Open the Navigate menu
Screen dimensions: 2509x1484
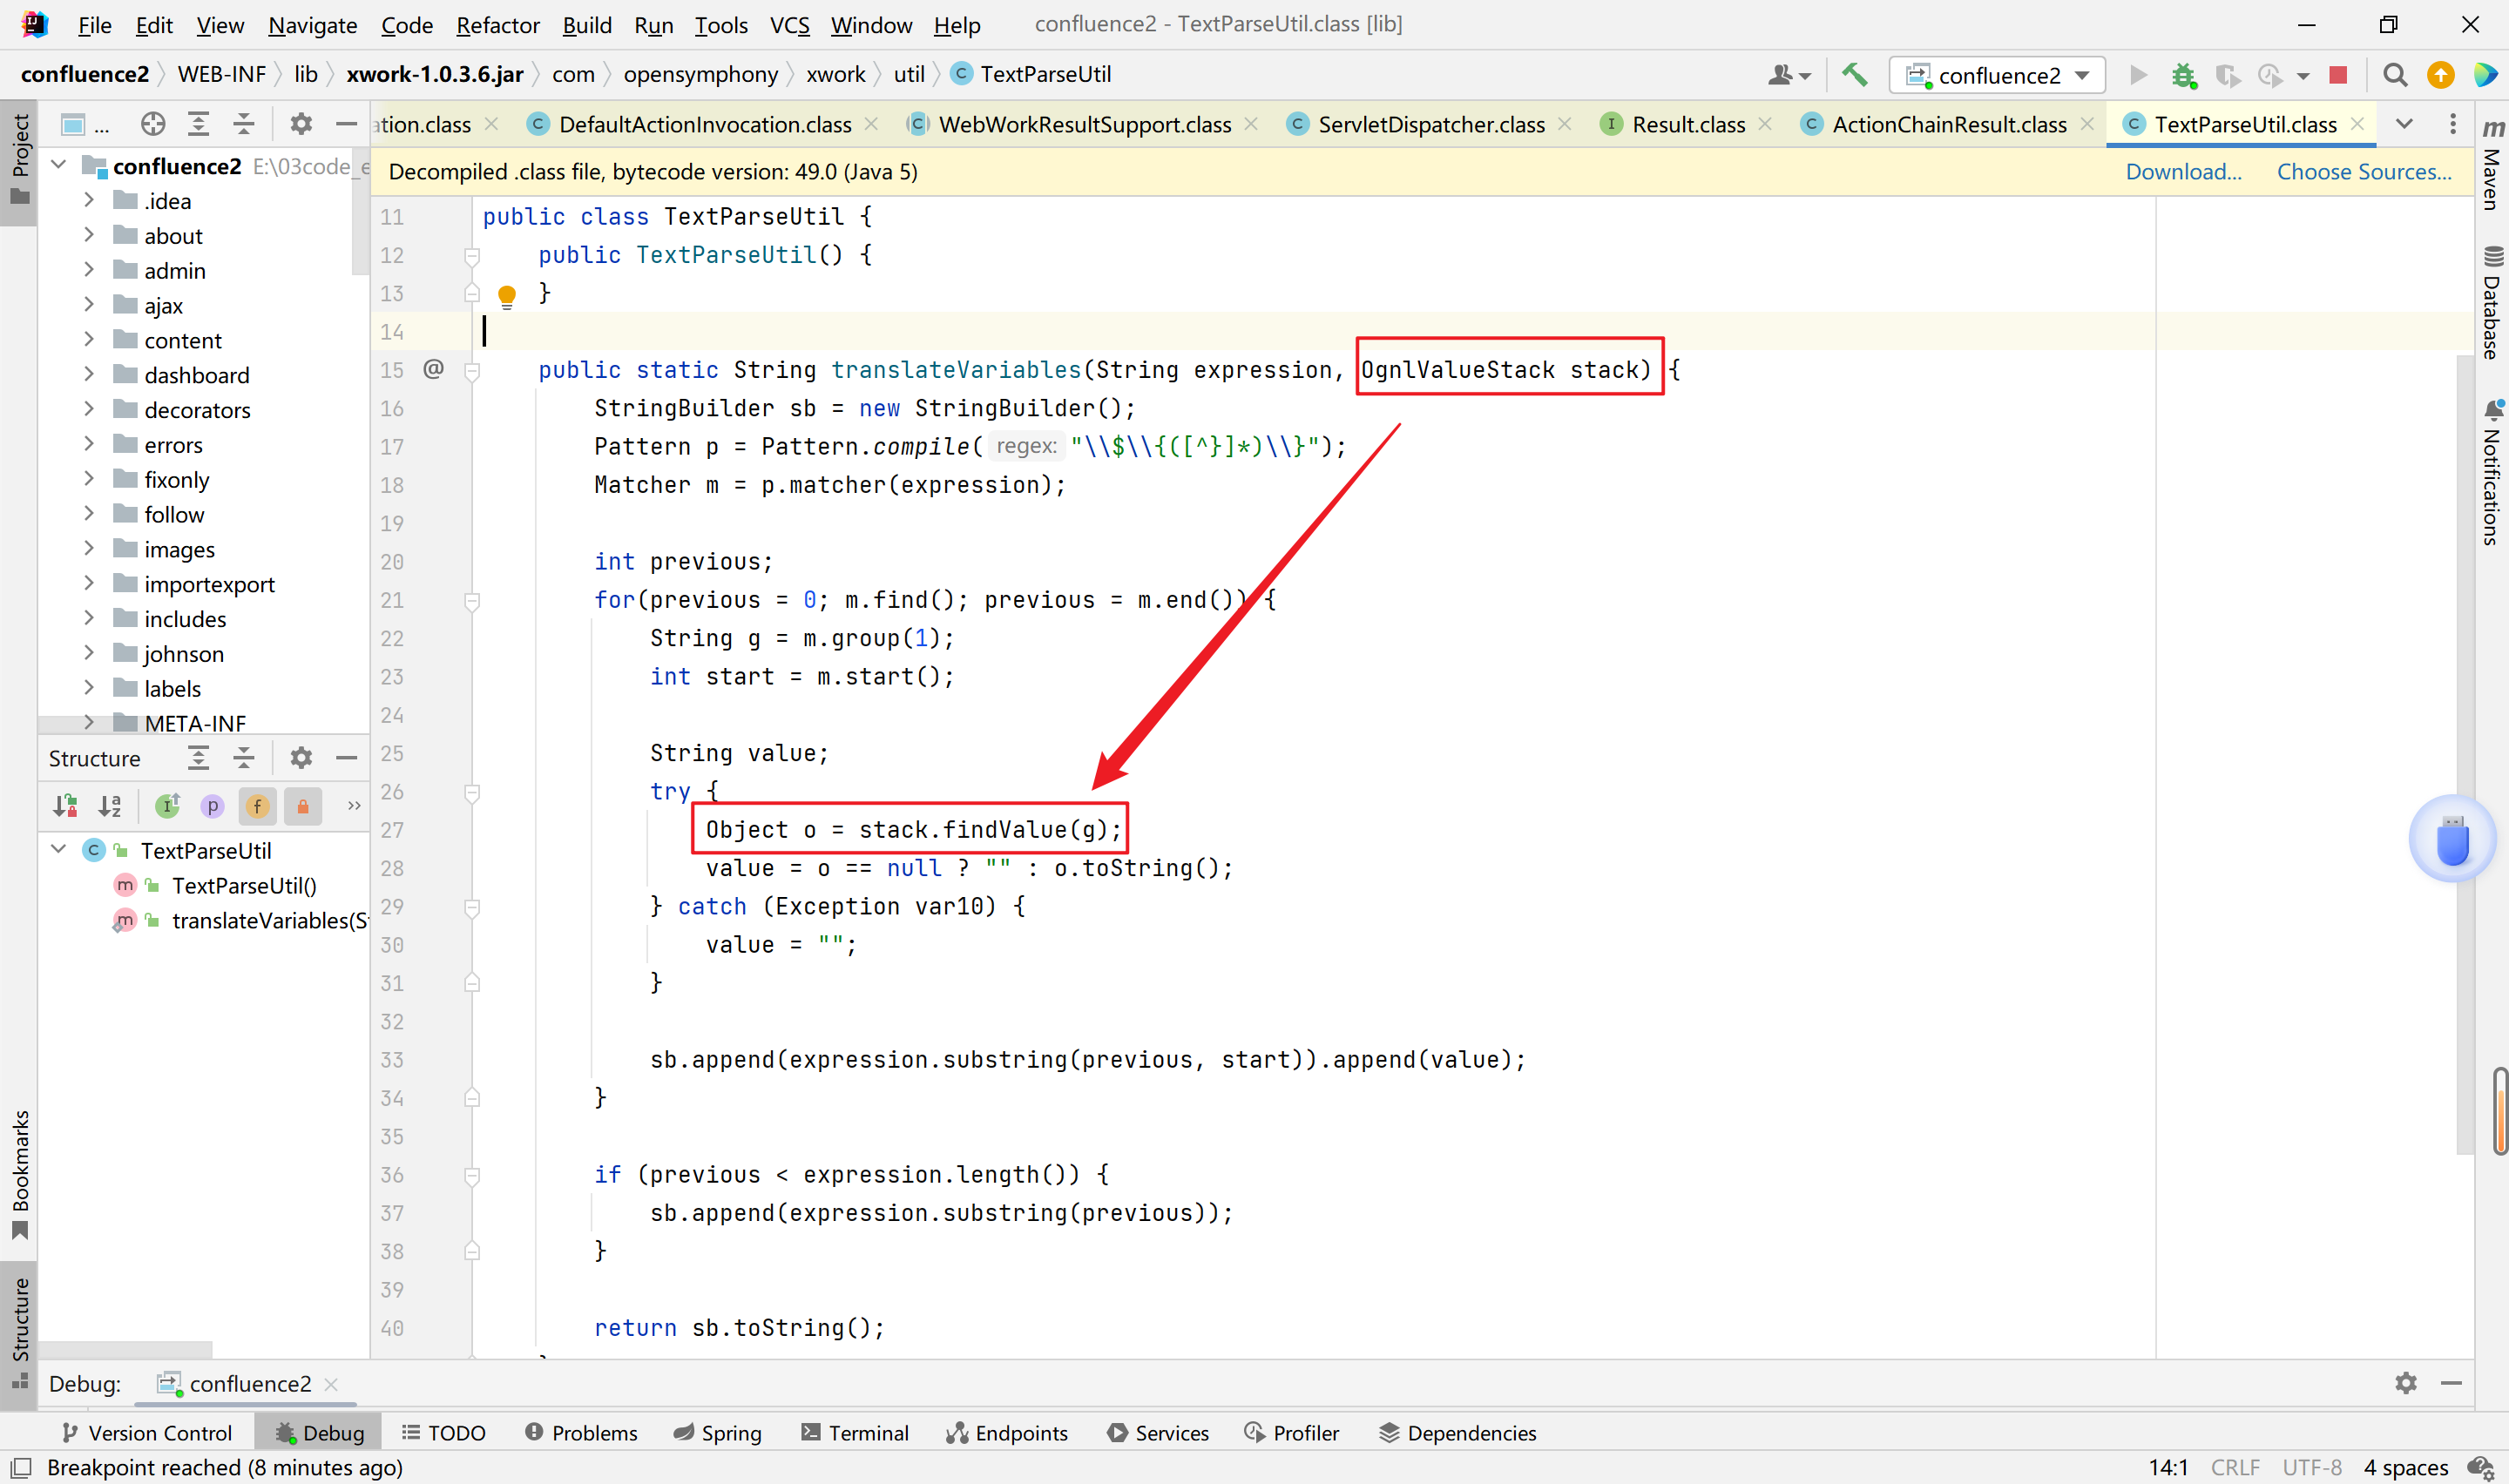(x=312, y=25)
